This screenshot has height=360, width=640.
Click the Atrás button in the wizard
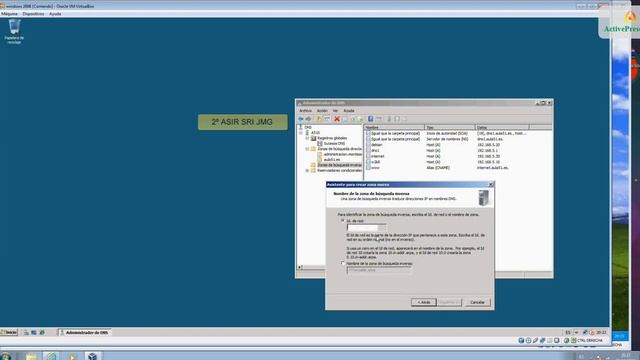(424, 302)
